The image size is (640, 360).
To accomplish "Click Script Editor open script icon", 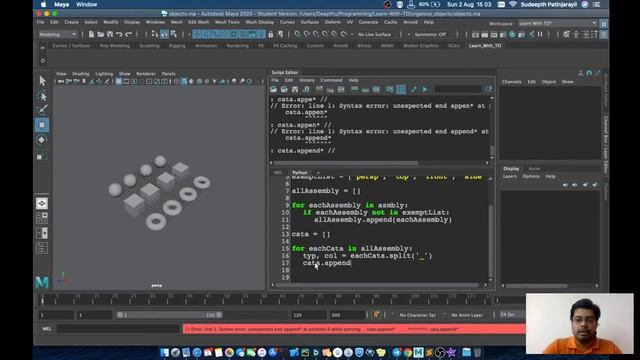I will (273, 89).
